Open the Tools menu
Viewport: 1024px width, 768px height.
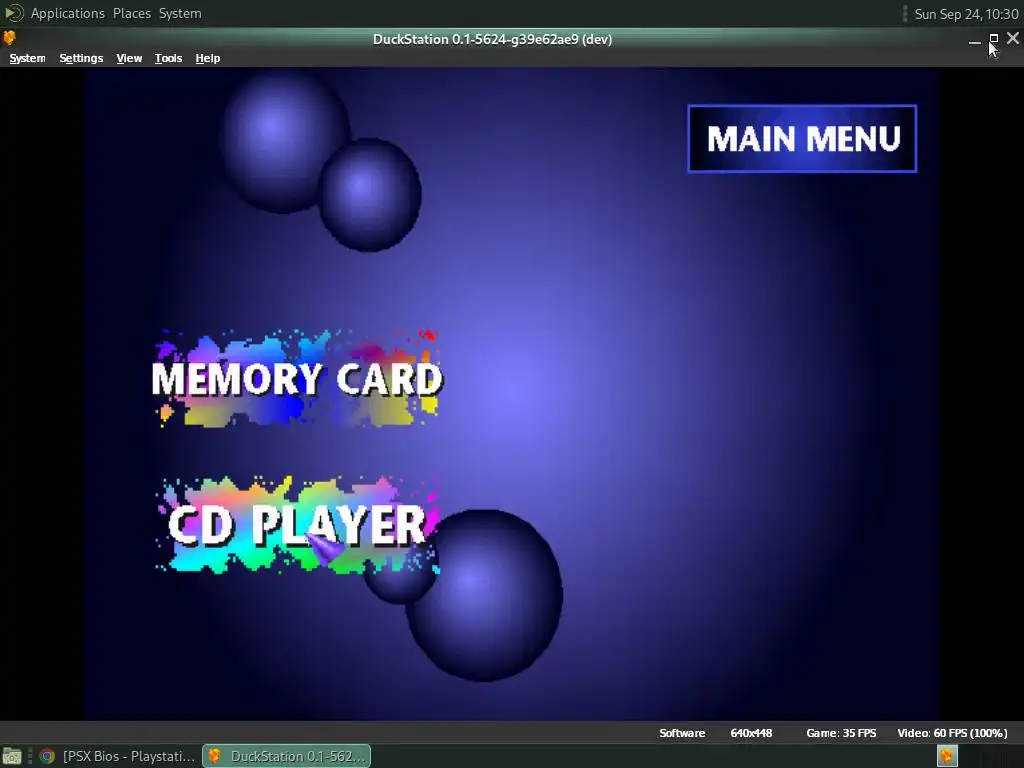168,58
